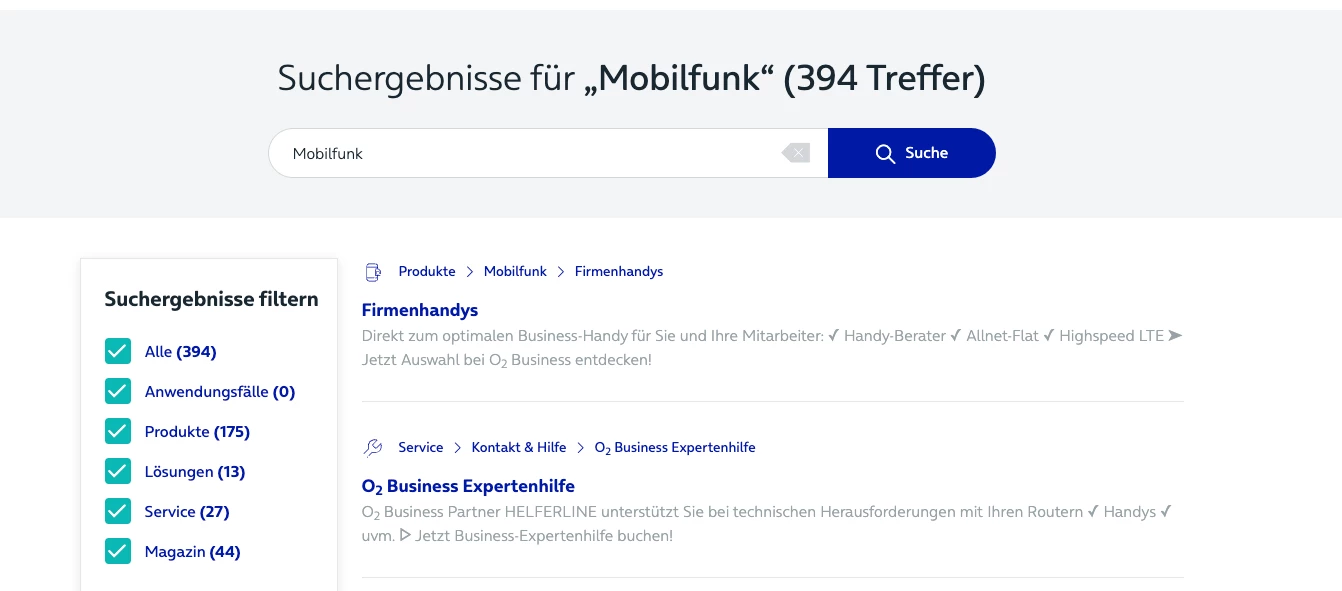Image resolution: width=1342 pixels, height=591 pixels.
Task: Open the O2 Business Expertenhilfe result title
Action: point(468,487)
